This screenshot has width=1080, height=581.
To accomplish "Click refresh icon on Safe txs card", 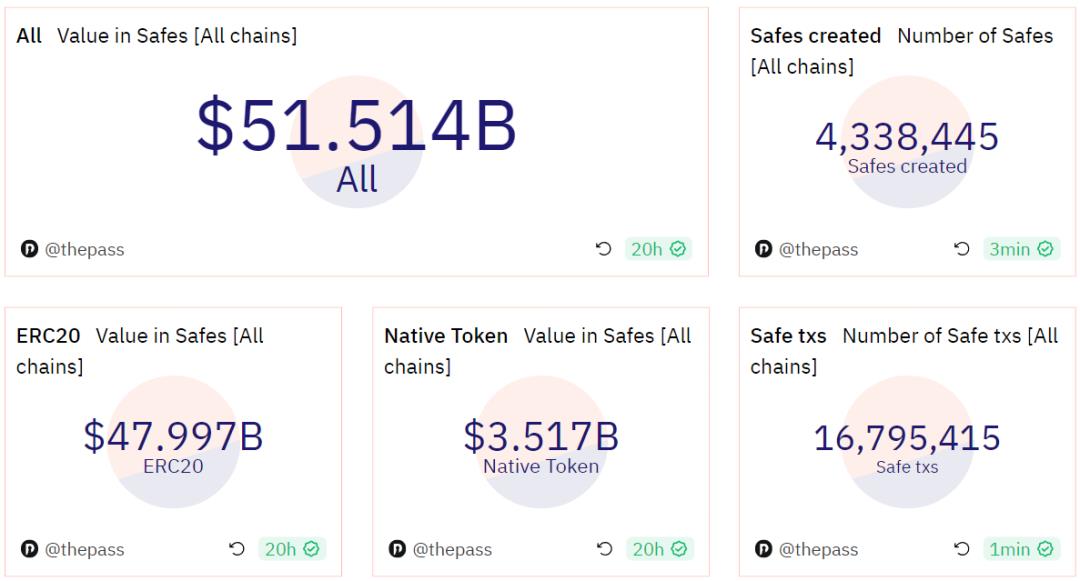I will pyautogui.click(x=962, y=549).
